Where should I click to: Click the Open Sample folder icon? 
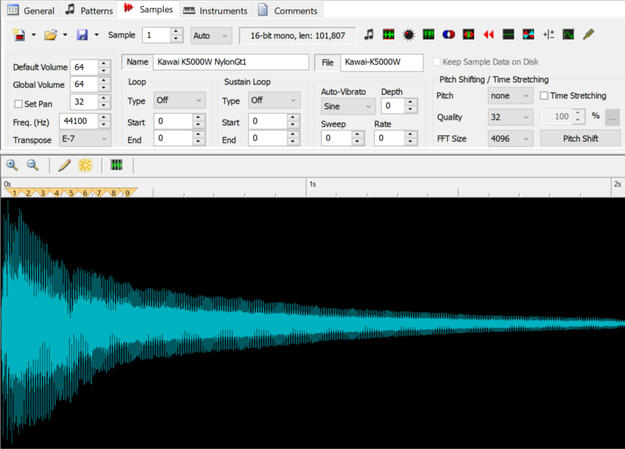(50, 35)
